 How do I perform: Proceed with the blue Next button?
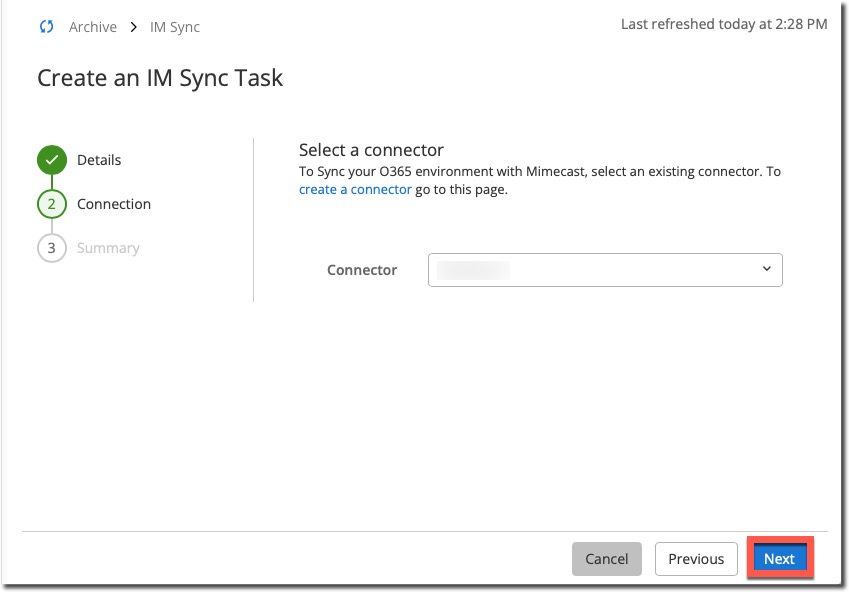tap(779, 559)
